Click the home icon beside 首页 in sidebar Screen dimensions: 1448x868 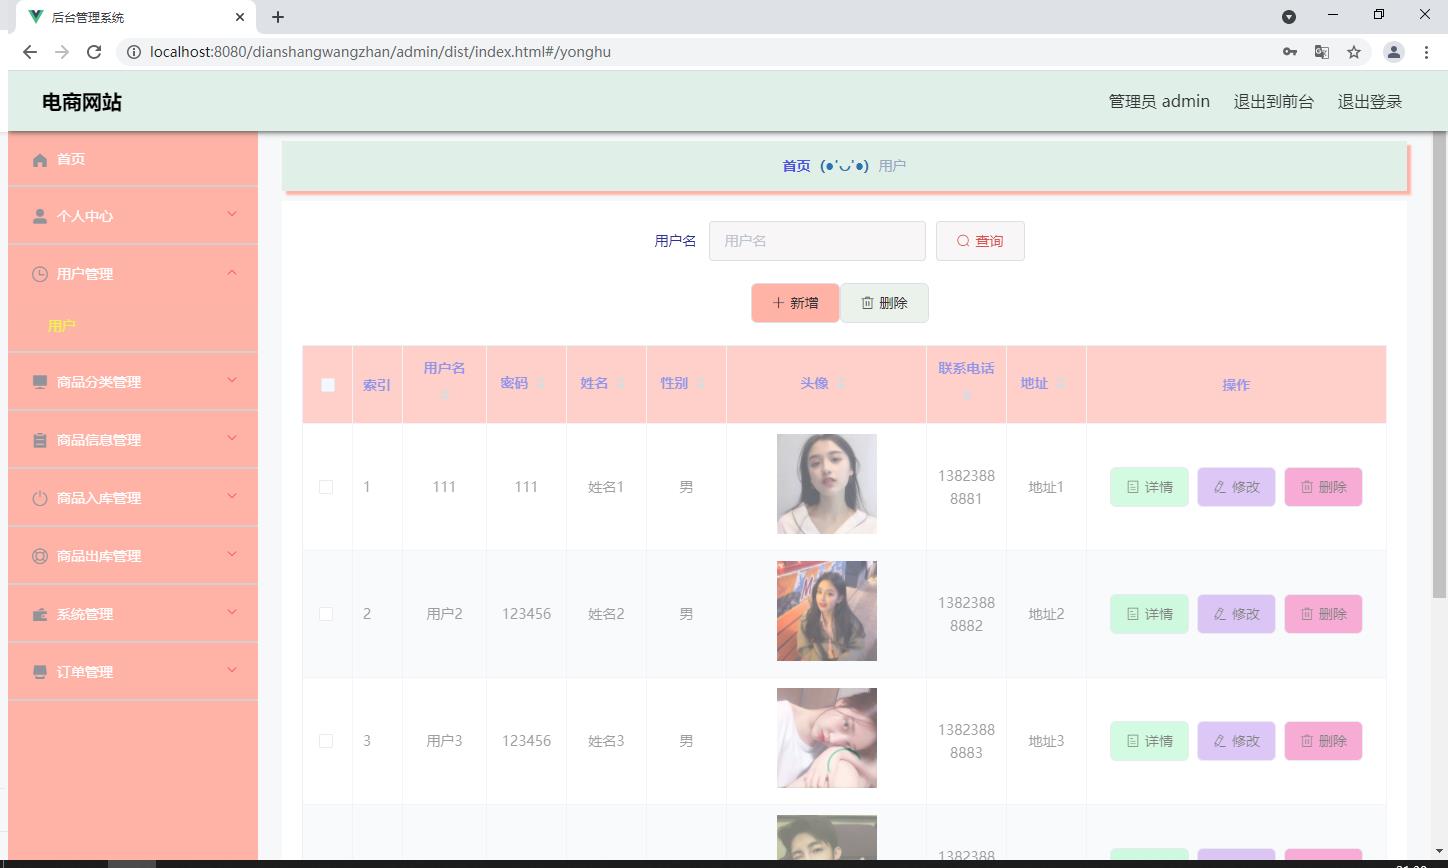pyautogui.click(x=40, y=160)
